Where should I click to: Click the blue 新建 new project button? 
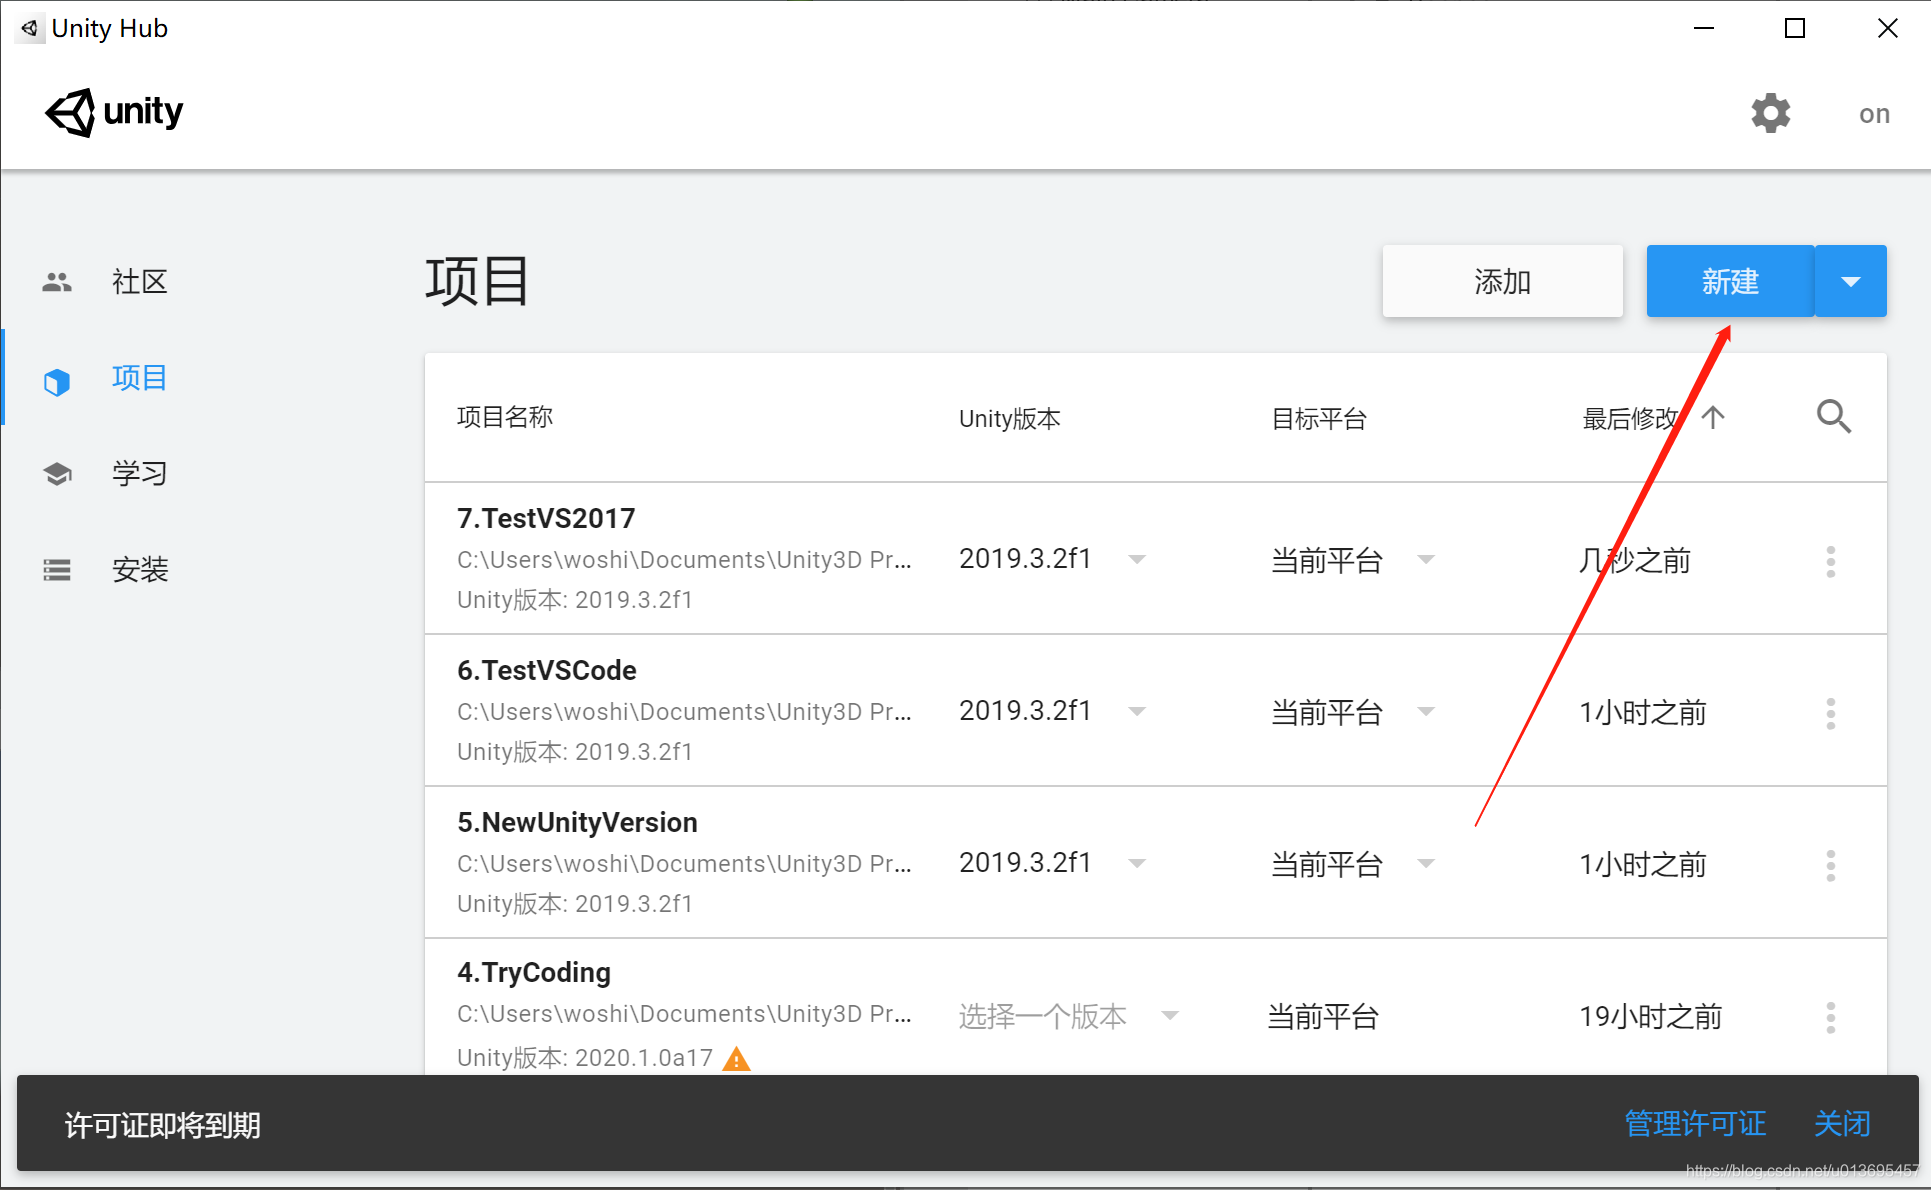1730,281
